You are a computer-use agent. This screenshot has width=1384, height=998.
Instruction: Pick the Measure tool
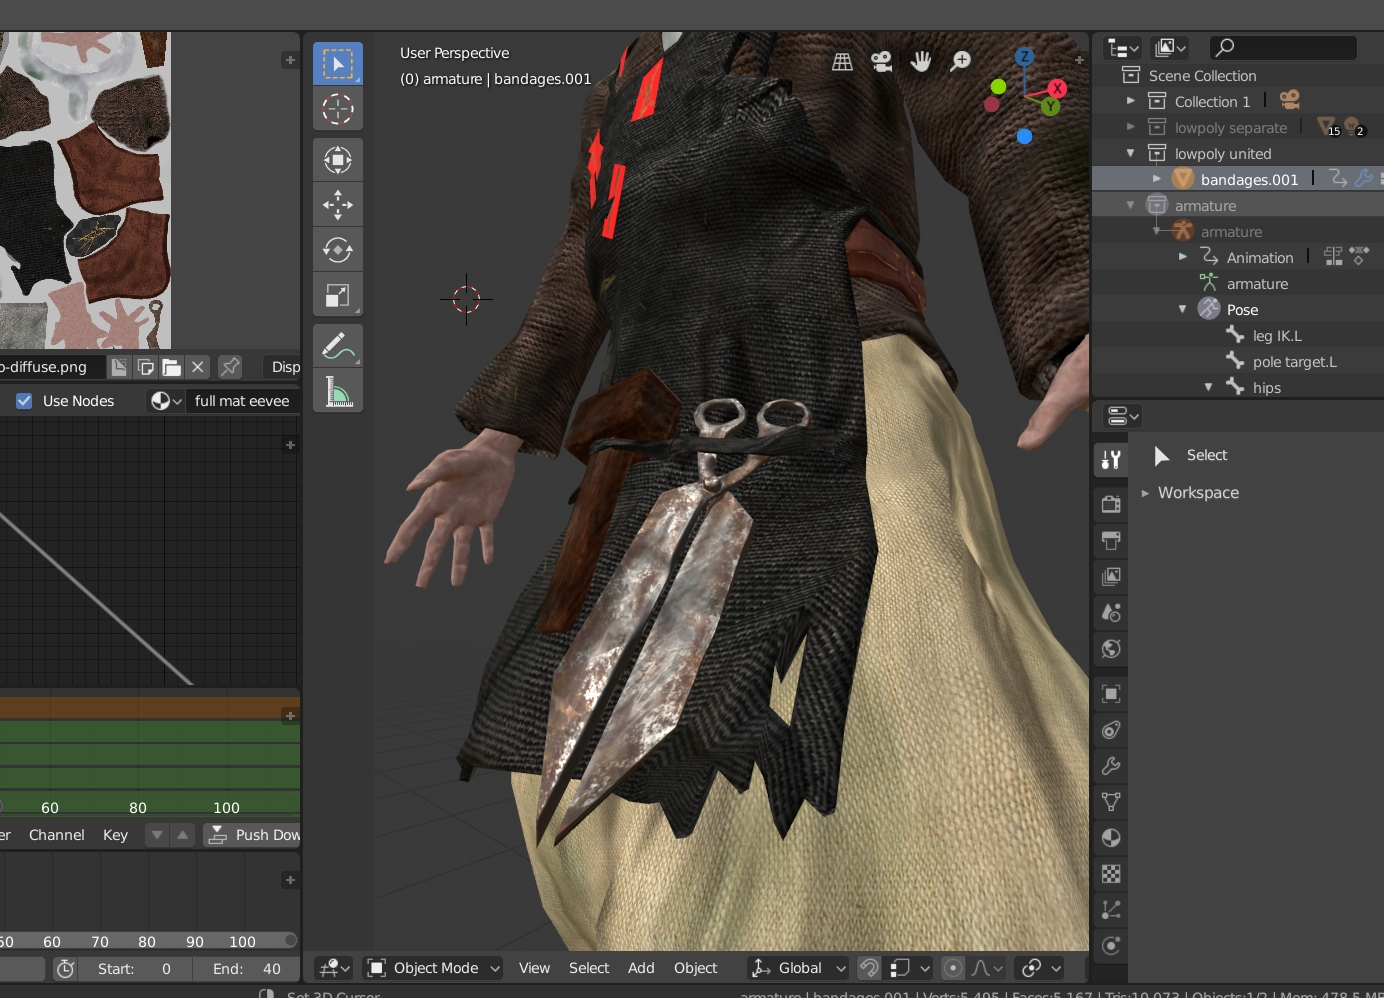click(338, 391)
